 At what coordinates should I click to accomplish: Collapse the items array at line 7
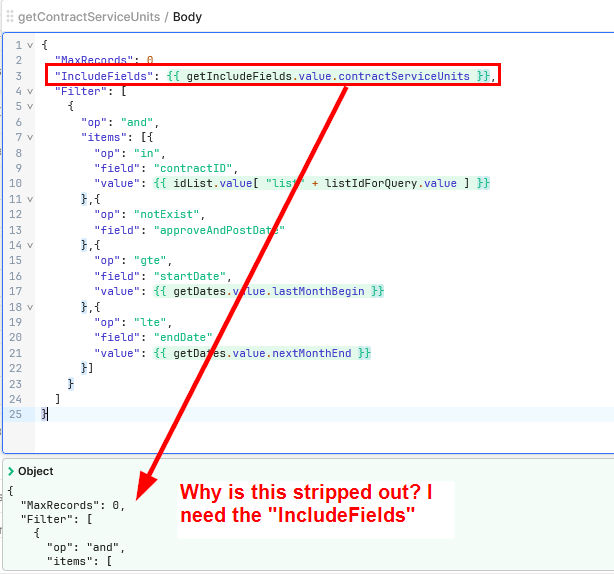(x=30, y=137)
